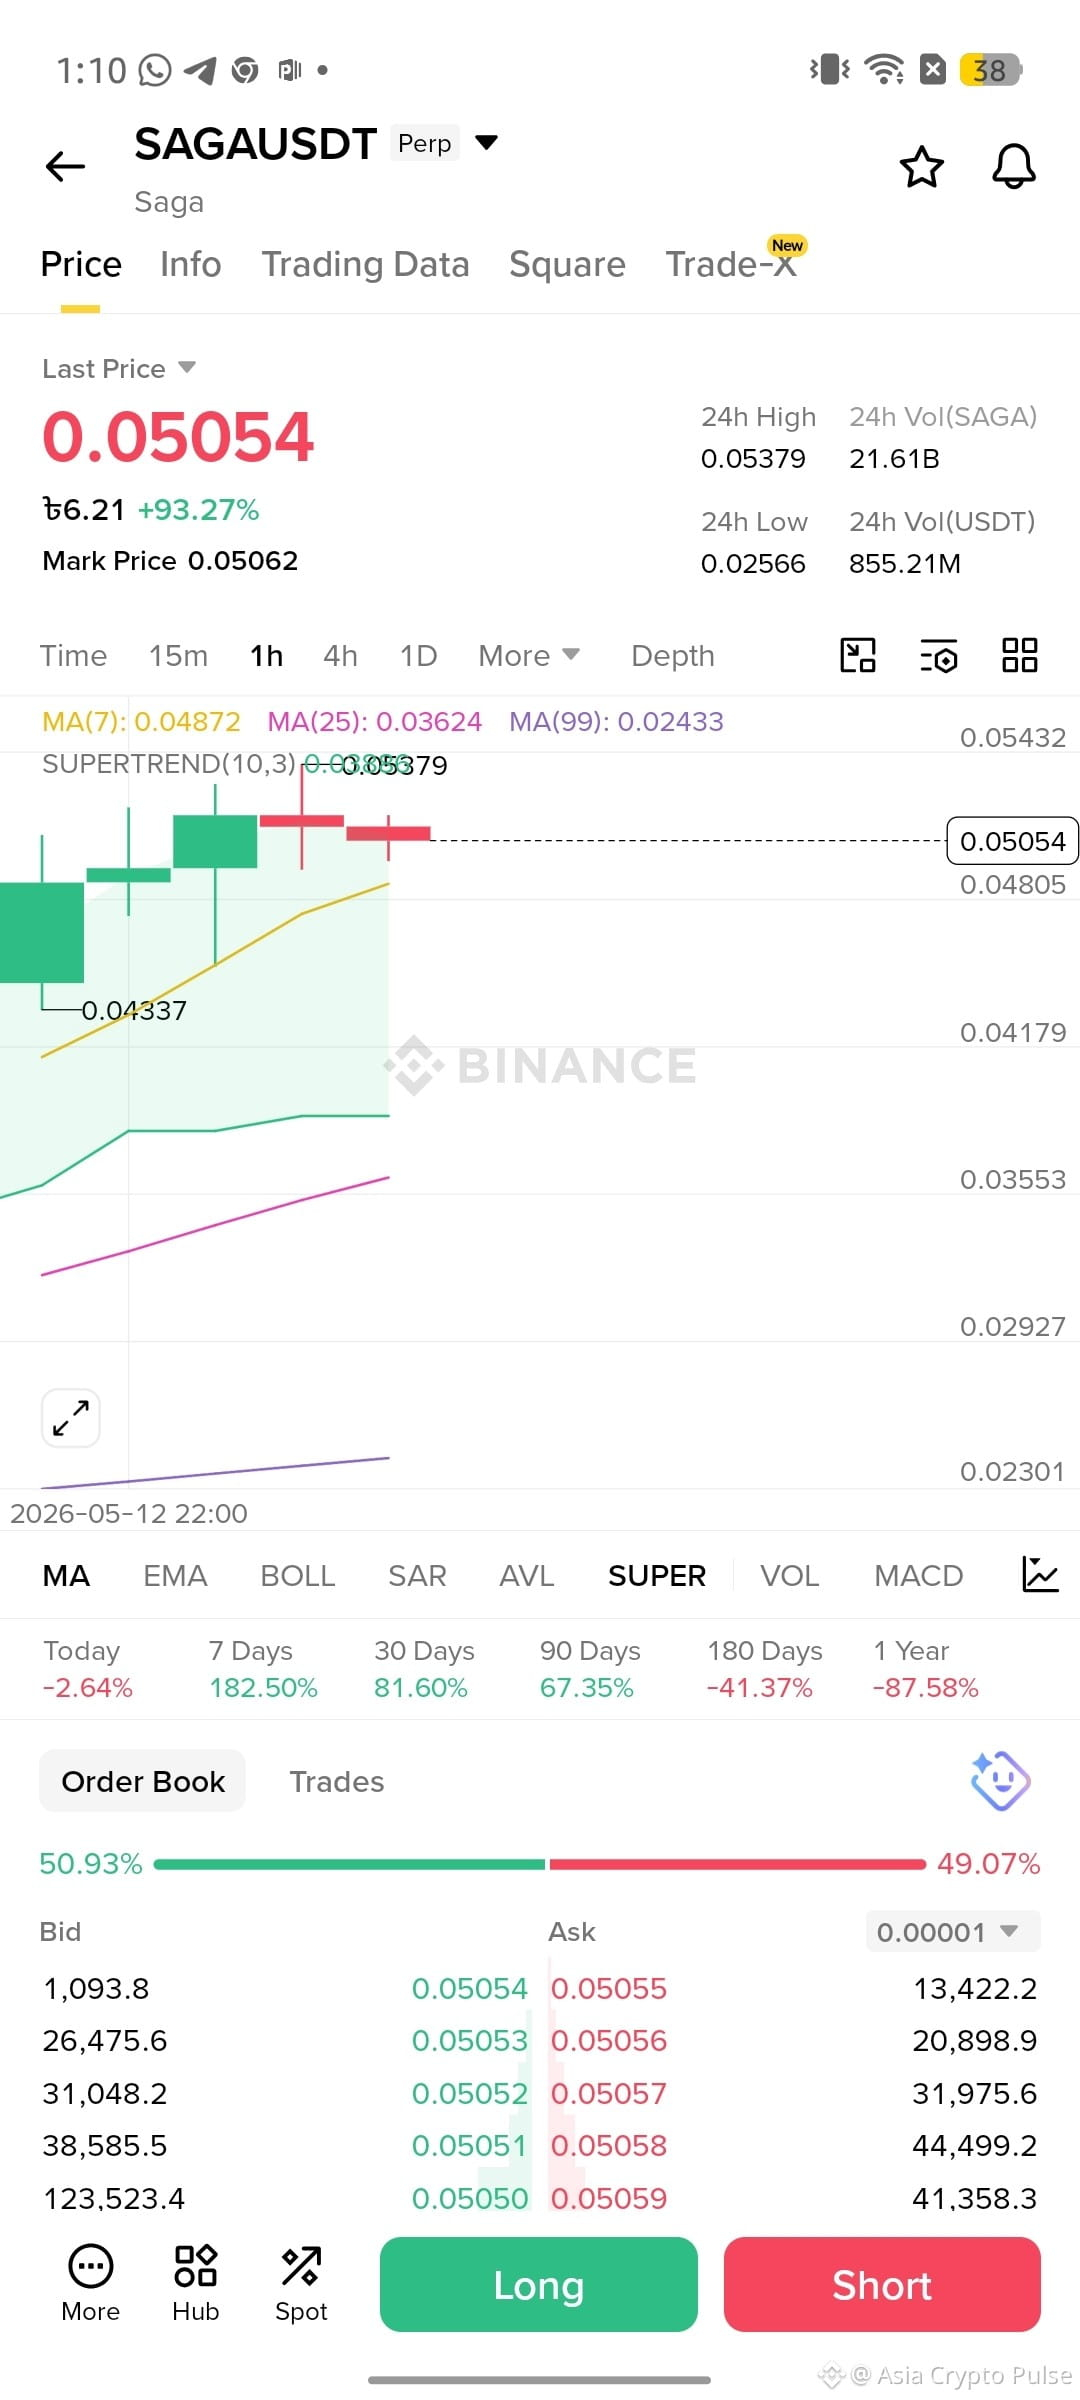This screenshot has width=1080, height=2400.
Task: Tap the Long button
Action: [539, 2285]
